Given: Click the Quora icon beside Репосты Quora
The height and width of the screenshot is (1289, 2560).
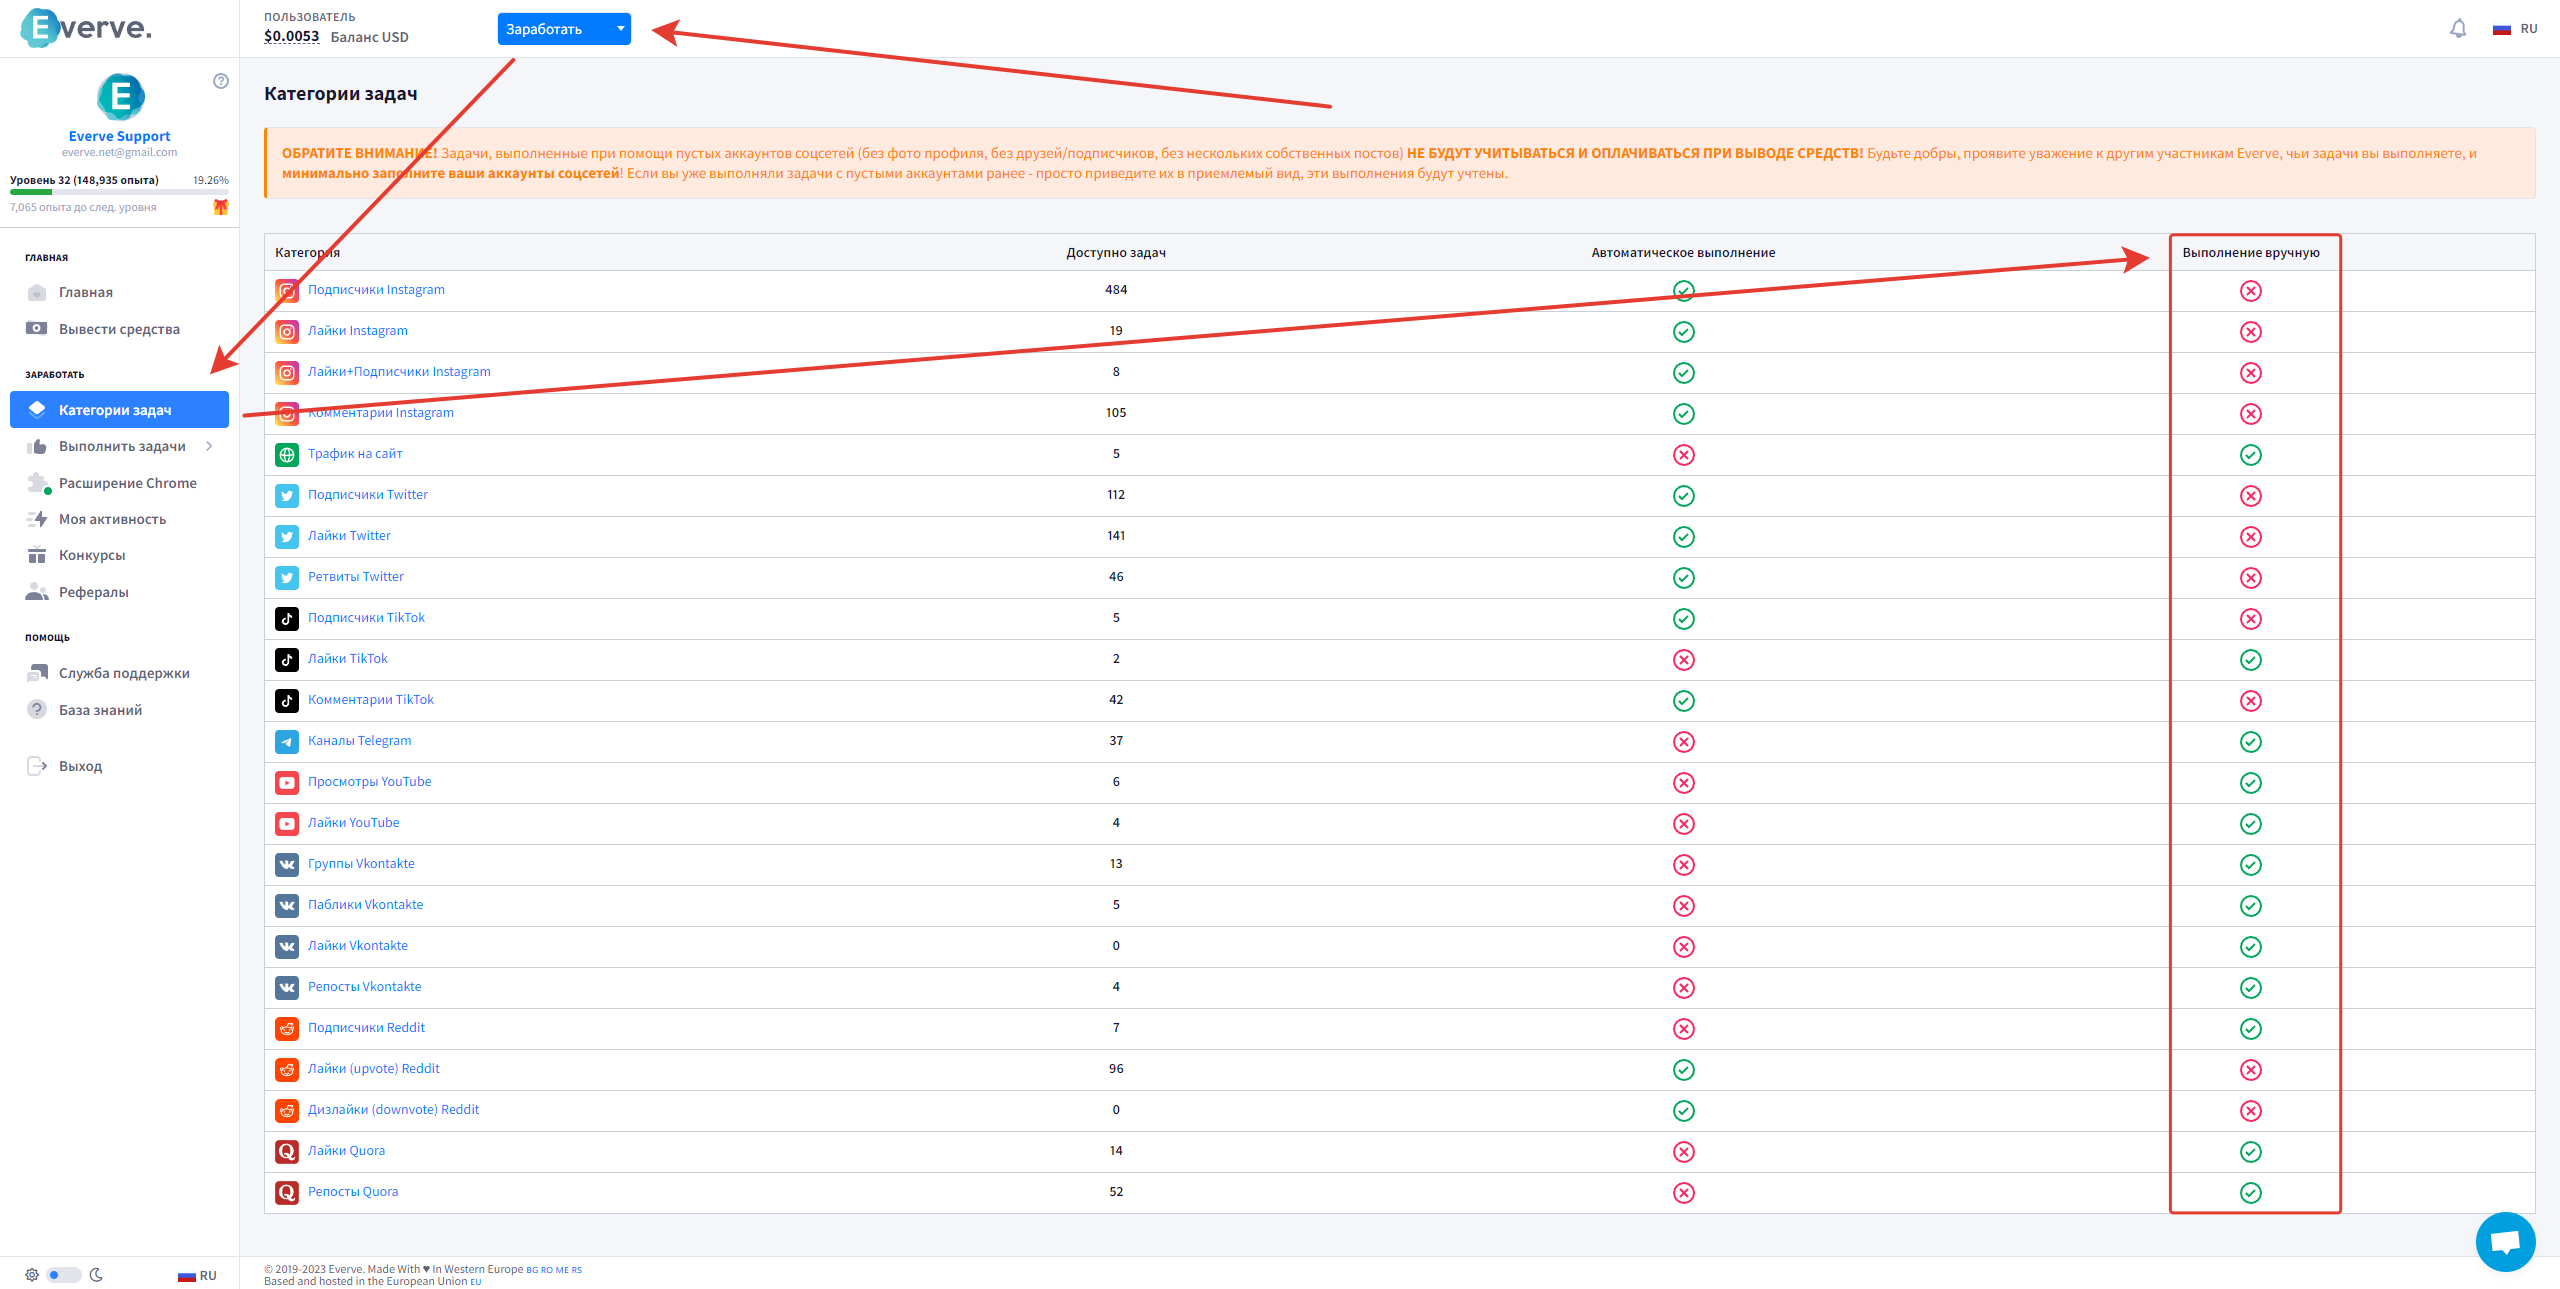Looking at the screenshot, I should (x=287, y=1193).
